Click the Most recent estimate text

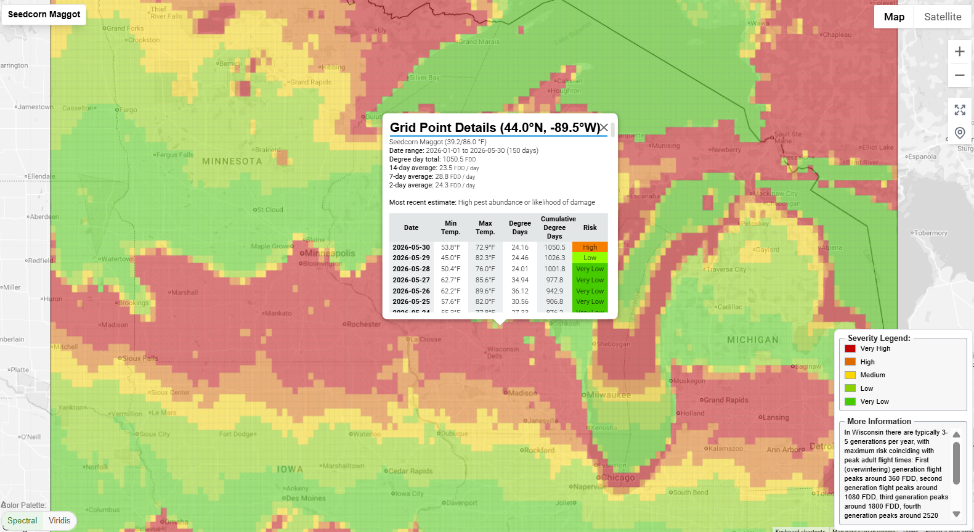click(x=492, y=202)
